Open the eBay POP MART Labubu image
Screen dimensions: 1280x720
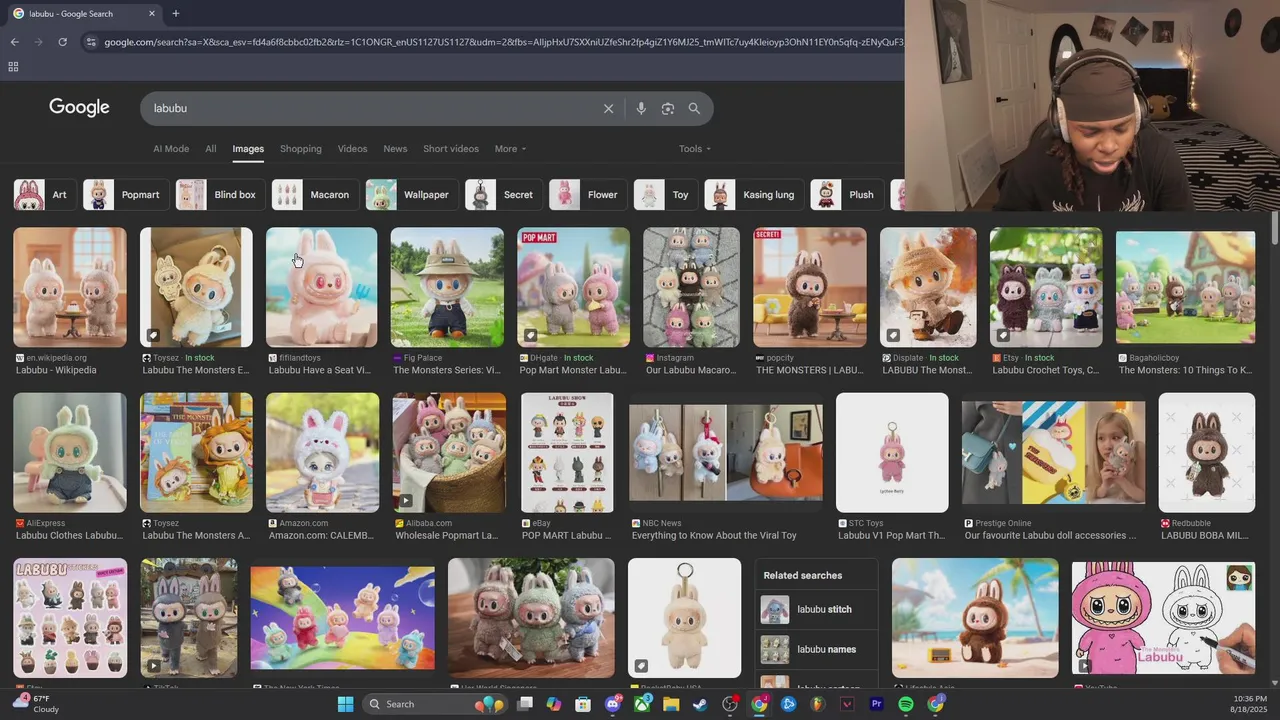567,452
